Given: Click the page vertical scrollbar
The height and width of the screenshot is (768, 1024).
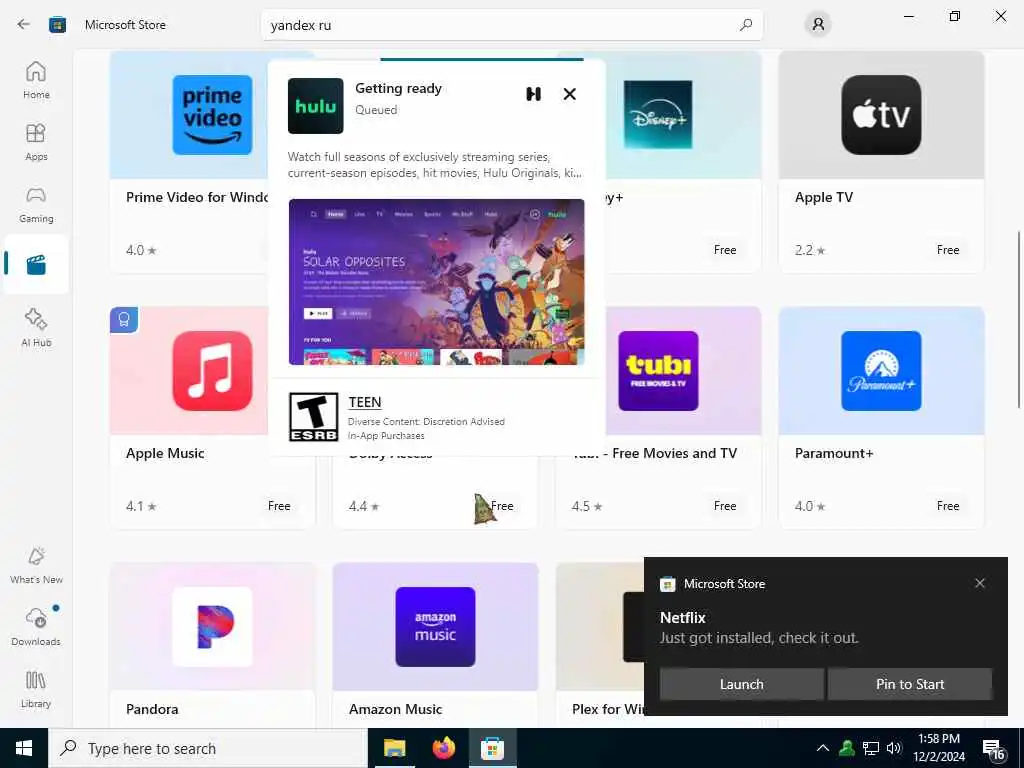Looking at the screenshot, I should pyautogui.click(x=1019, y=320).
